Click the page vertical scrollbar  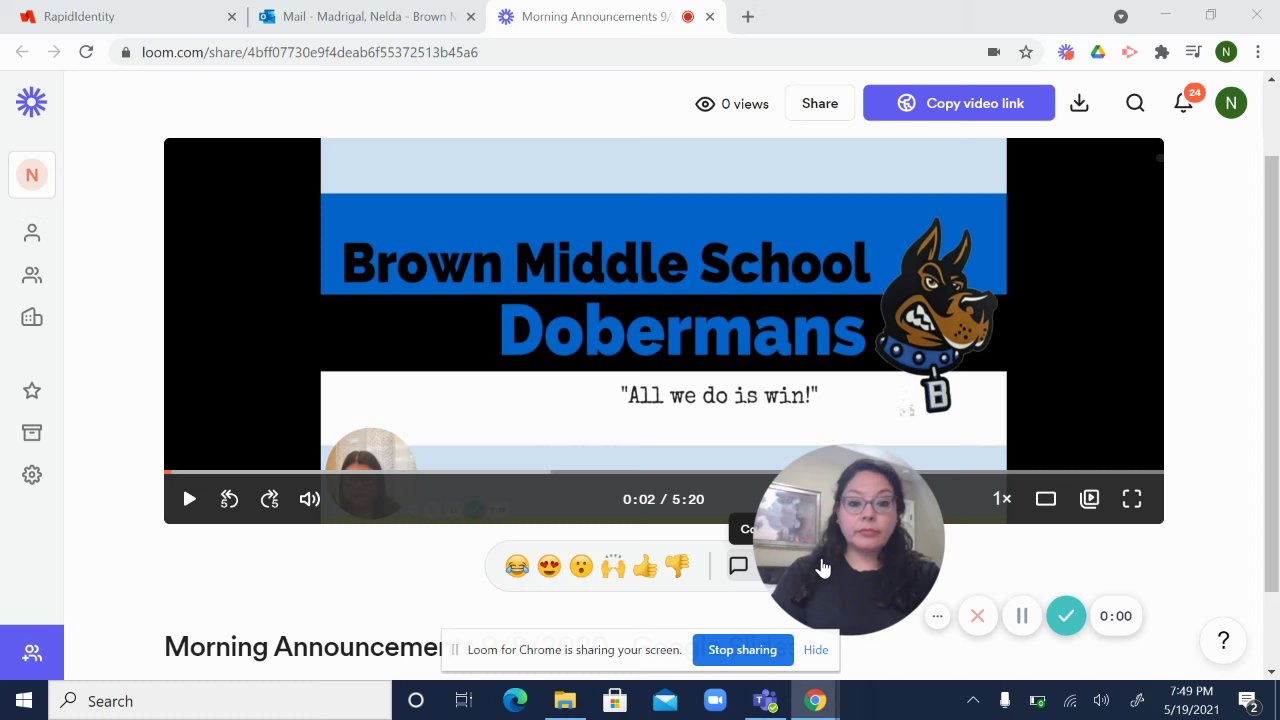[1271, 375]
